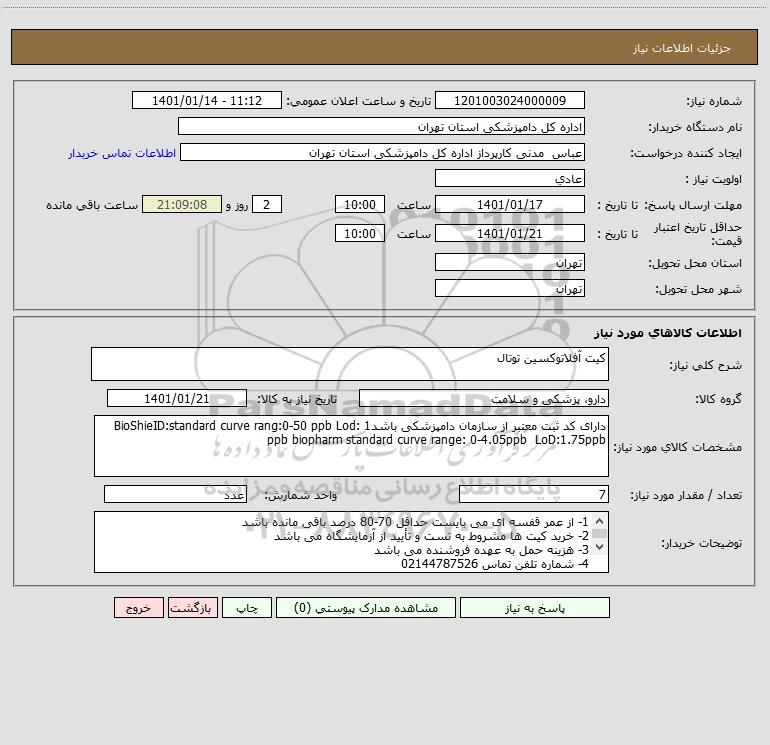Click goods need date 1401/01/21 field
This screenshot has width=770, height=745.
pyautogui.click(x=177, y=399)
